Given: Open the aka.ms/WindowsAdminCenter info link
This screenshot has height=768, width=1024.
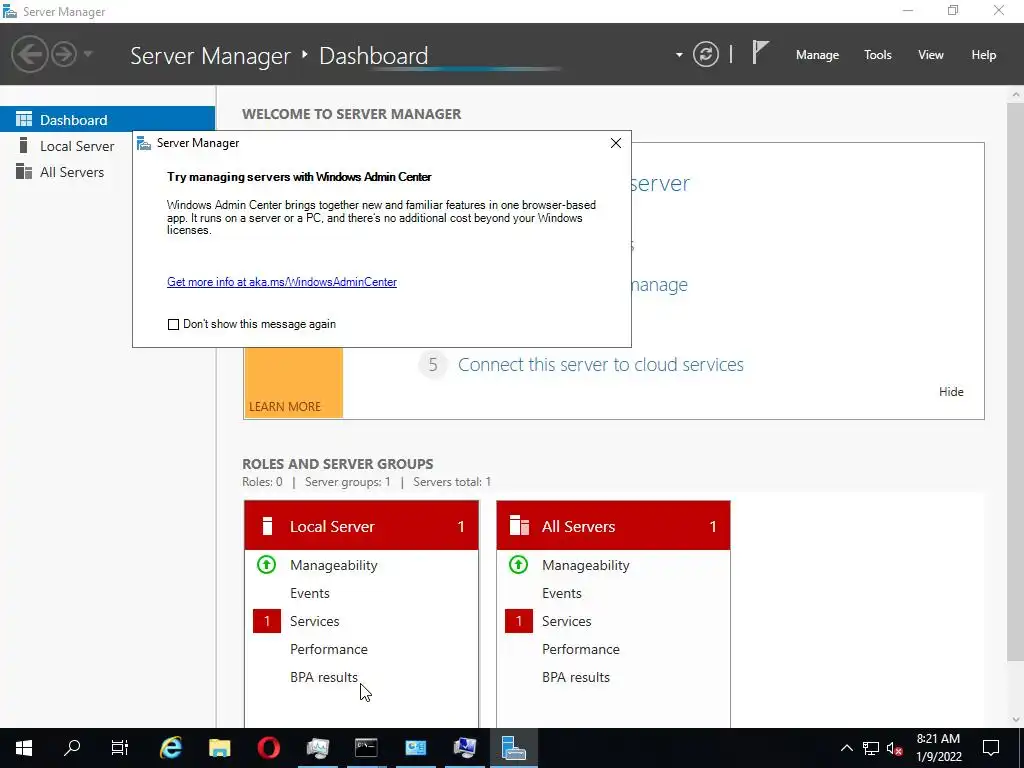Looking at the screenshot, I should pos(281,282).
